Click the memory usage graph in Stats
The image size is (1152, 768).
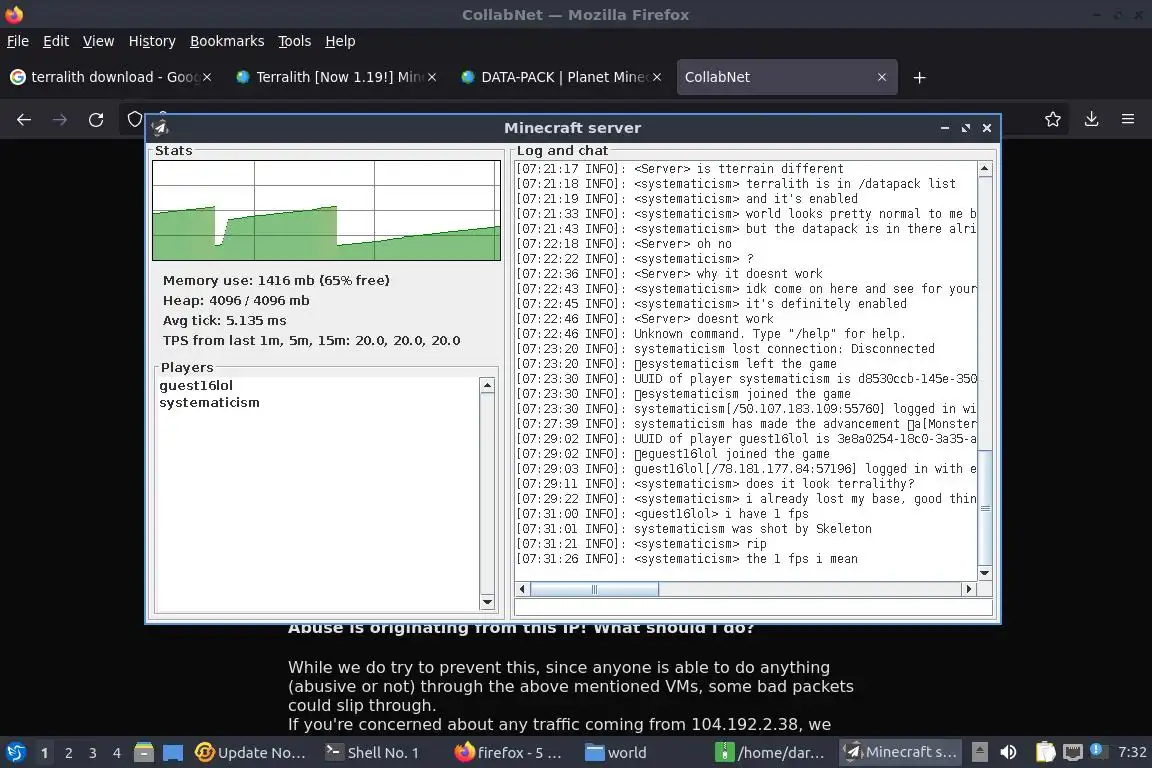pos(326,210)
